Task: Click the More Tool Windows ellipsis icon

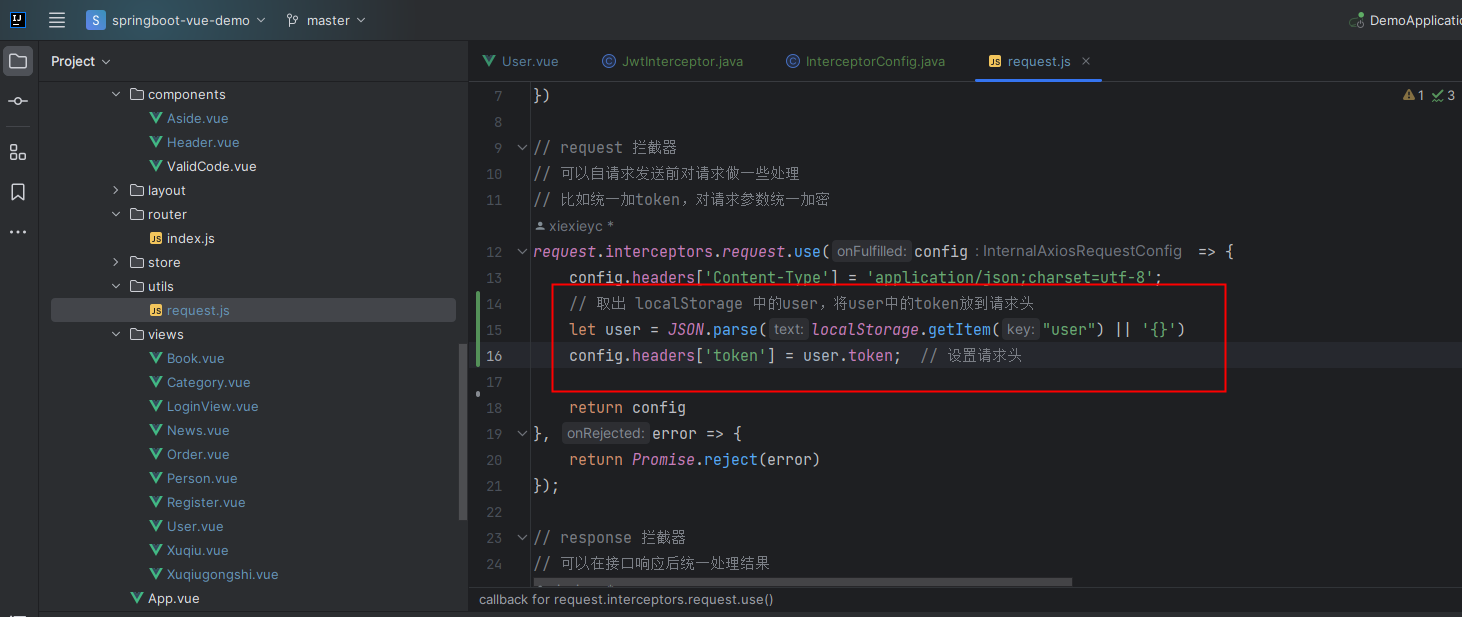Action: pos(17,231)
